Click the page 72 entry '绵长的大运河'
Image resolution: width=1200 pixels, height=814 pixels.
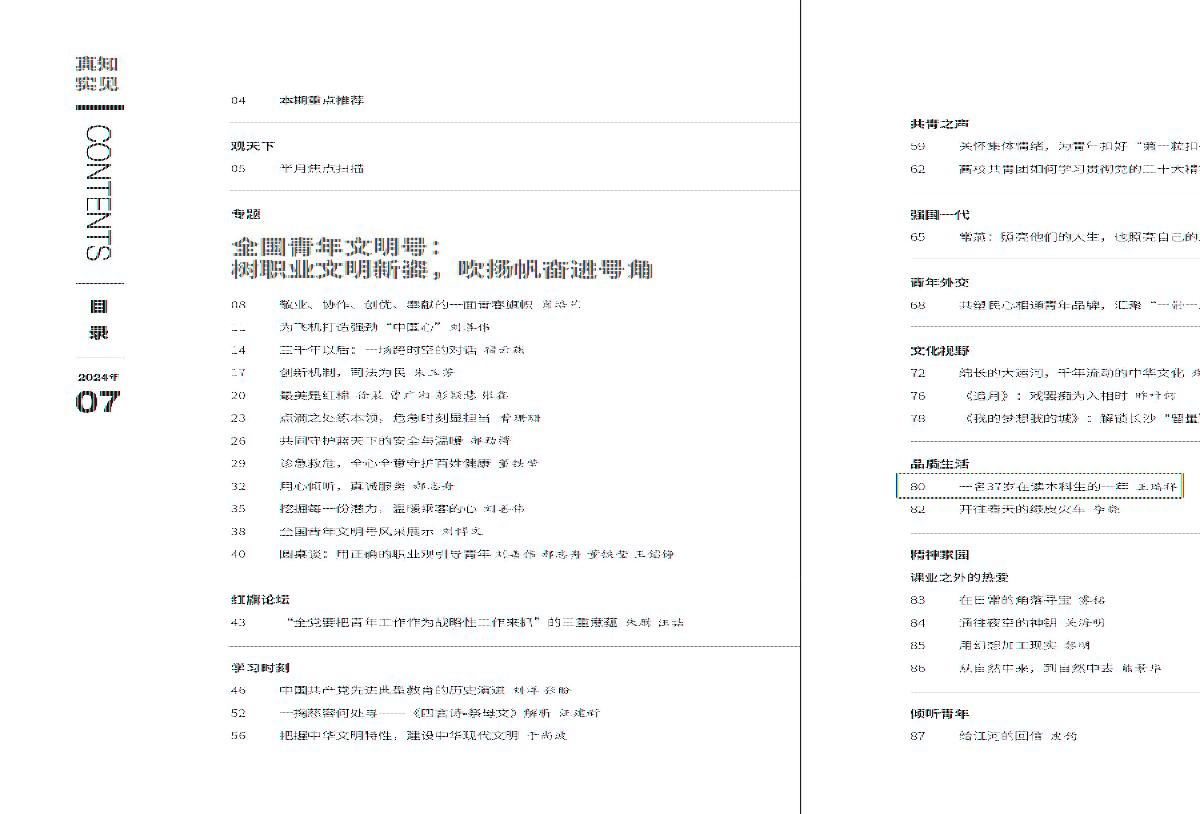click(1055, 373)
